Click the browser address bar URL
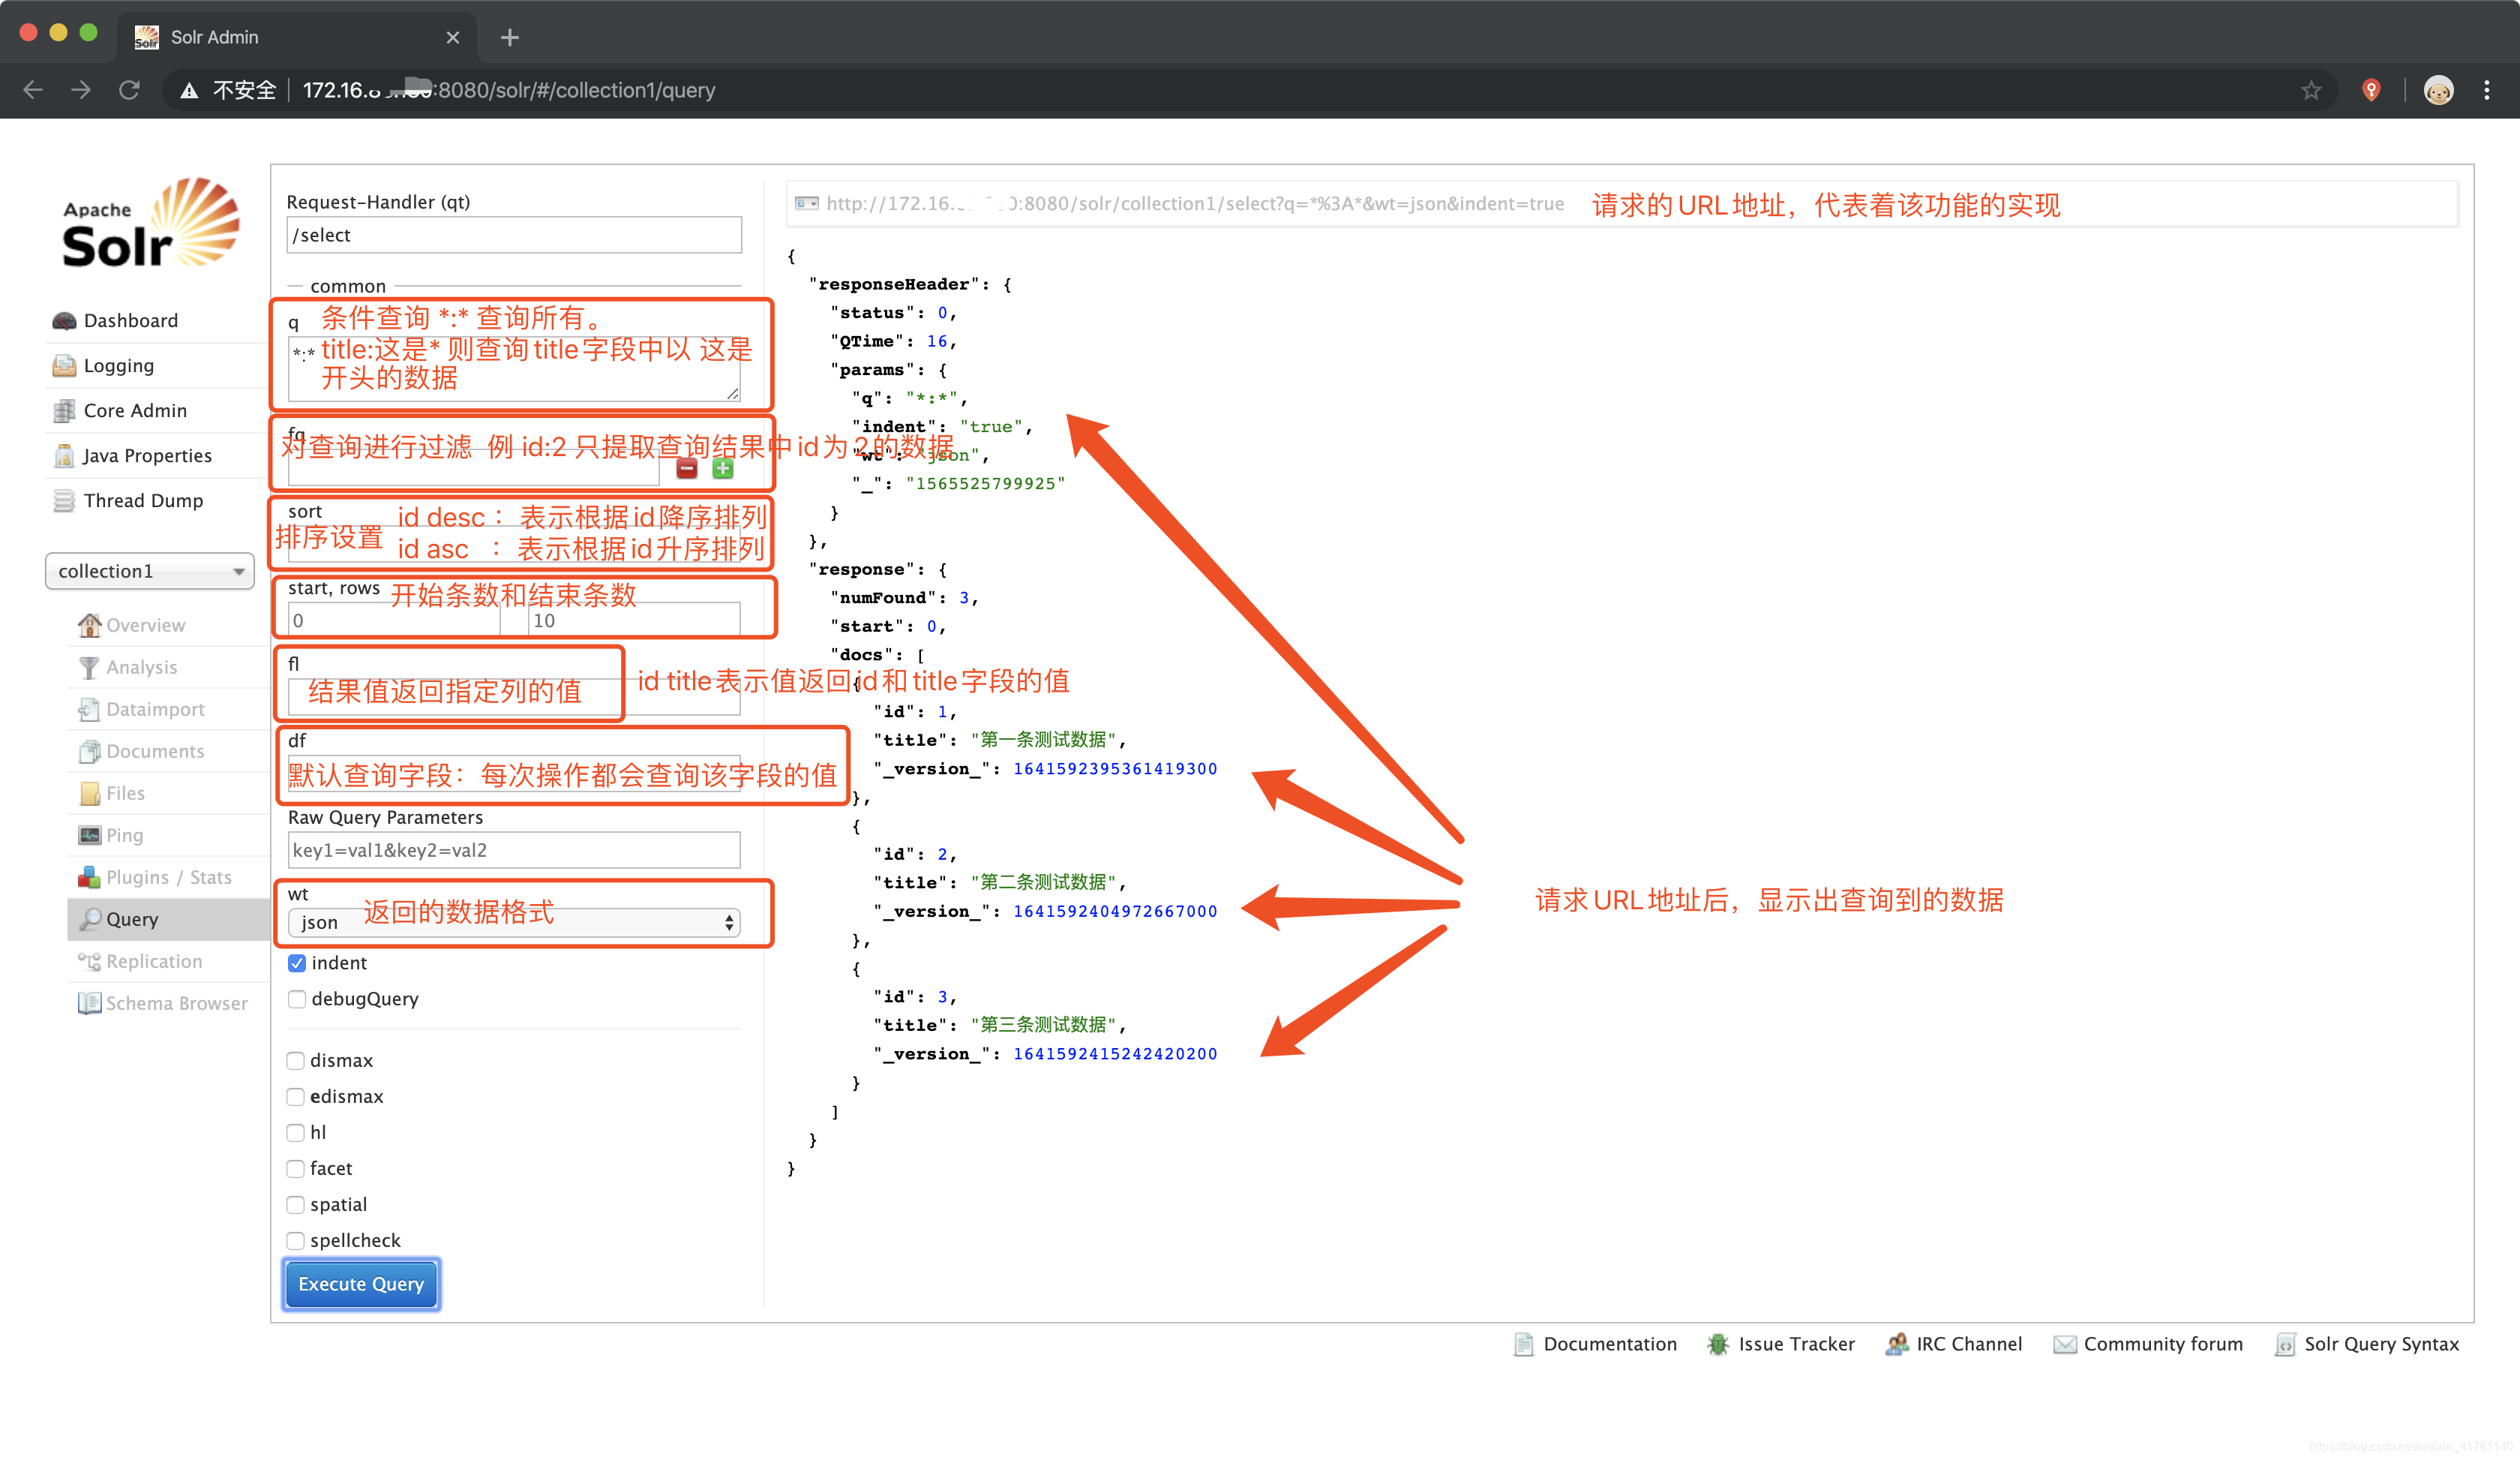 [x=508, y=90]
